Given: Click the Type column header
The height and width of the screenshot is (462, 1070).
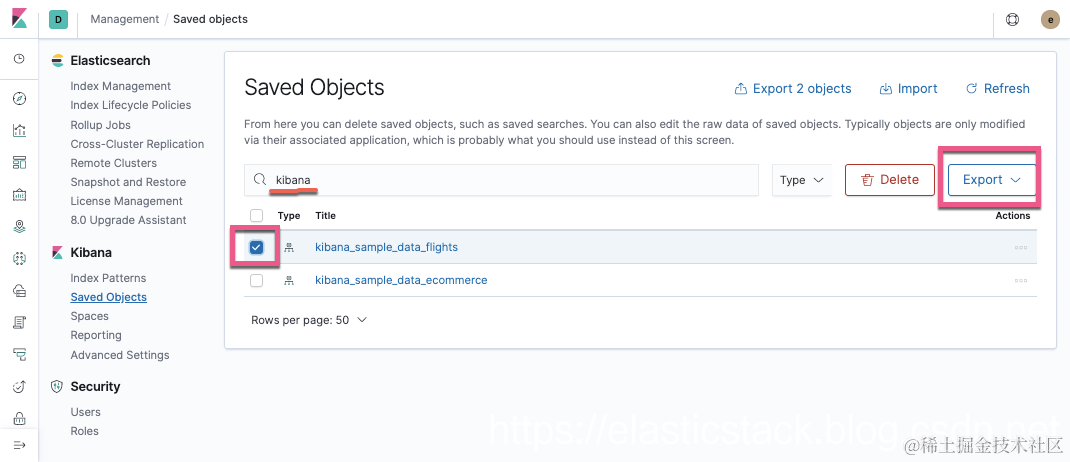Looking at the screenshot, I should pyautogui.click(x=289, y=216).
